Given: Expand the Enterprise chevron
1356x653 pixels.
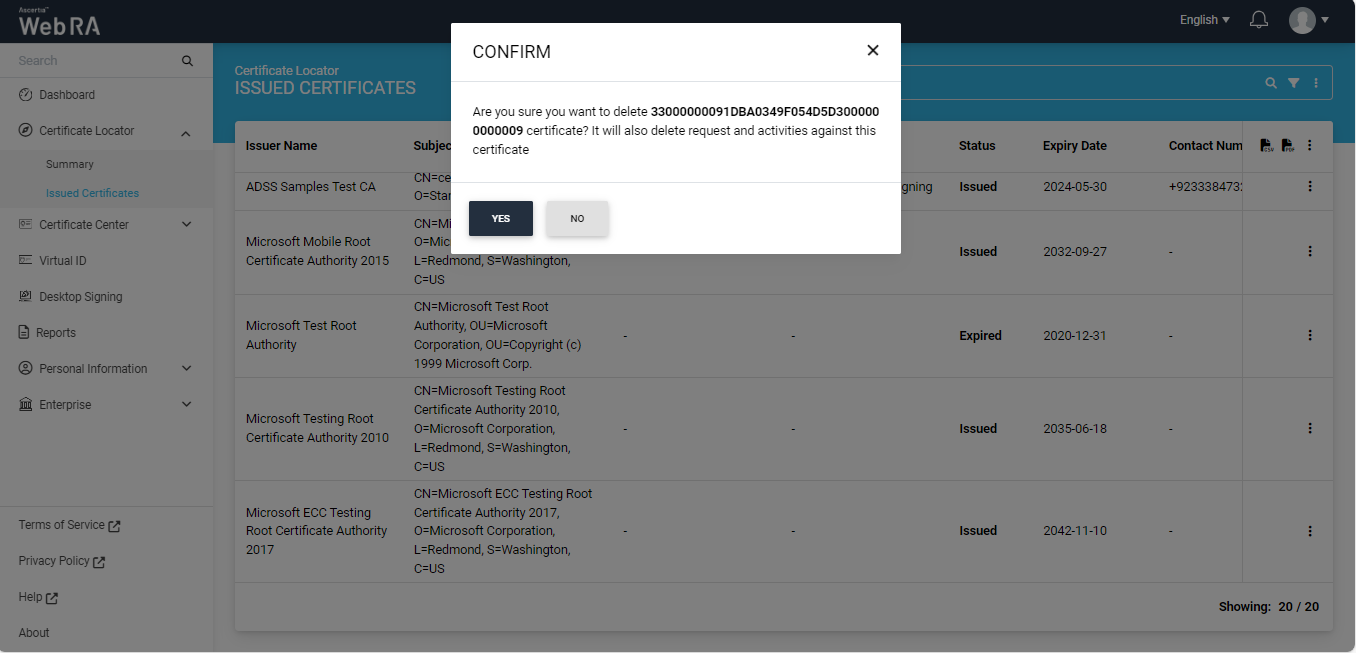Looking at the screenshot, I should click(x=186, y=405).
